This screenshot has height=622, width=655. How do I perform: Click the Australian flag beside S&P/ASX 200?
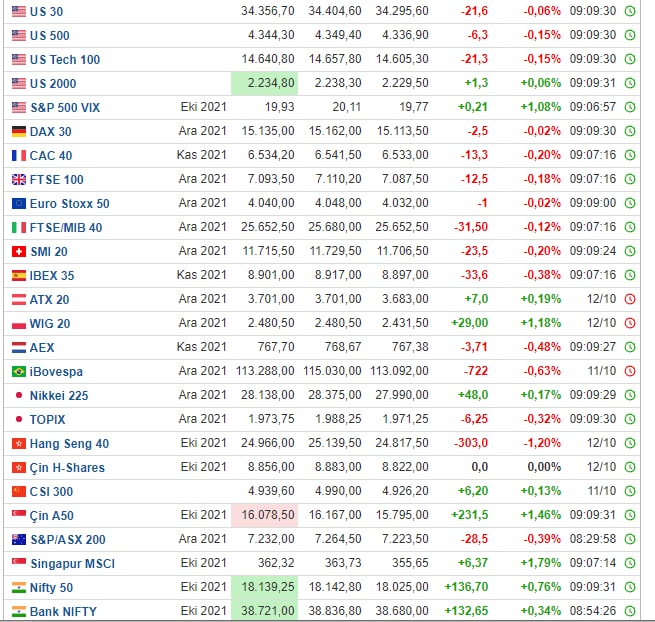pyautogui.click(x=19, y=540)
